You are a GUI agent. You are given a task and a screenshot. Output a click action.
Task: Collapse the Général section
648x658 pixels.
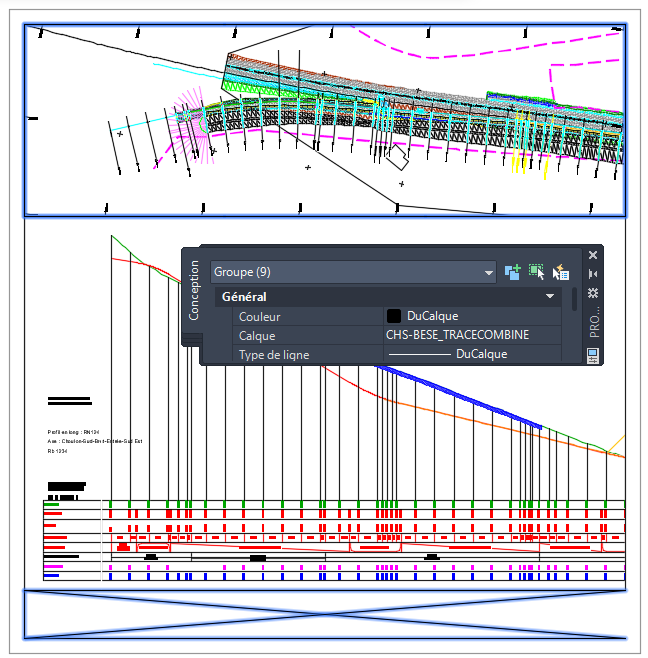550,296
